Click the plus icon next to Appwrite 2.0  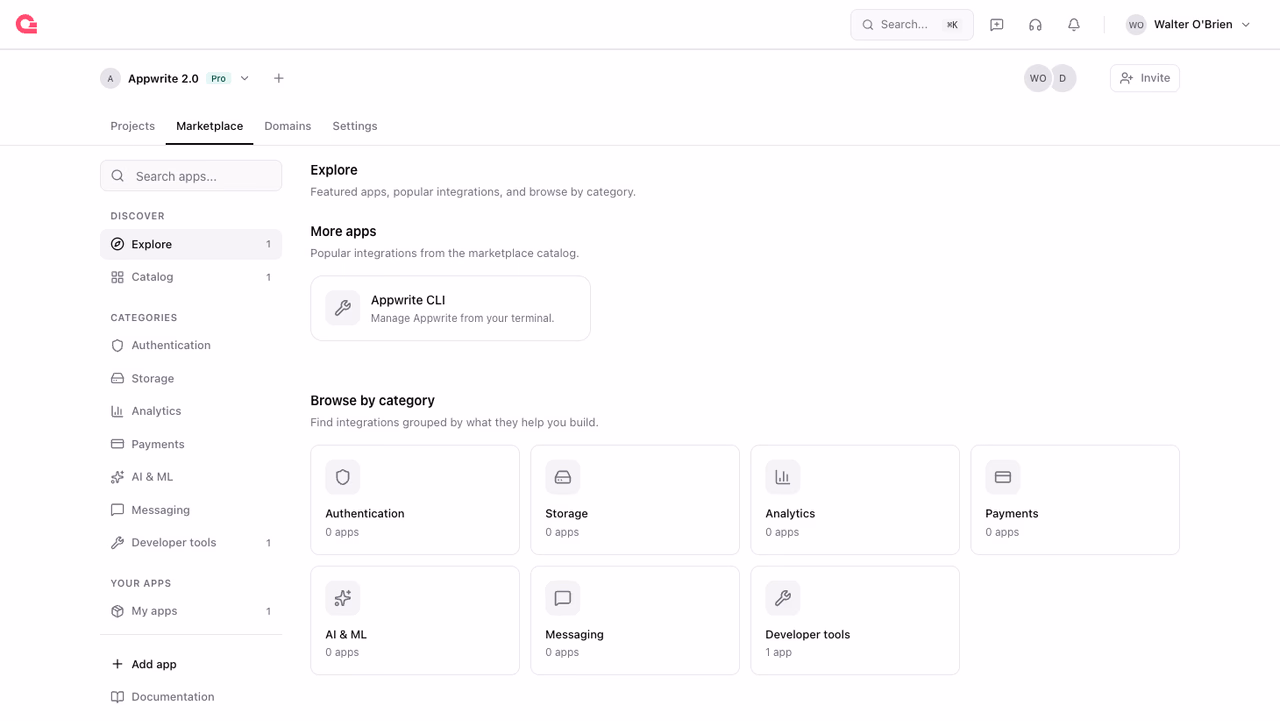[279, 78]
